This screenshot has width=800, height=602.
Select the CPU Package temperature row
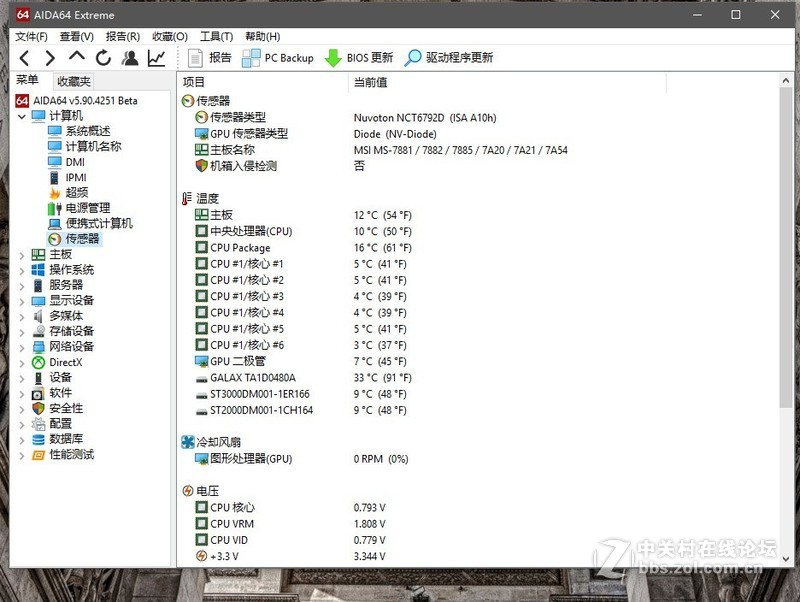point(303,248)
